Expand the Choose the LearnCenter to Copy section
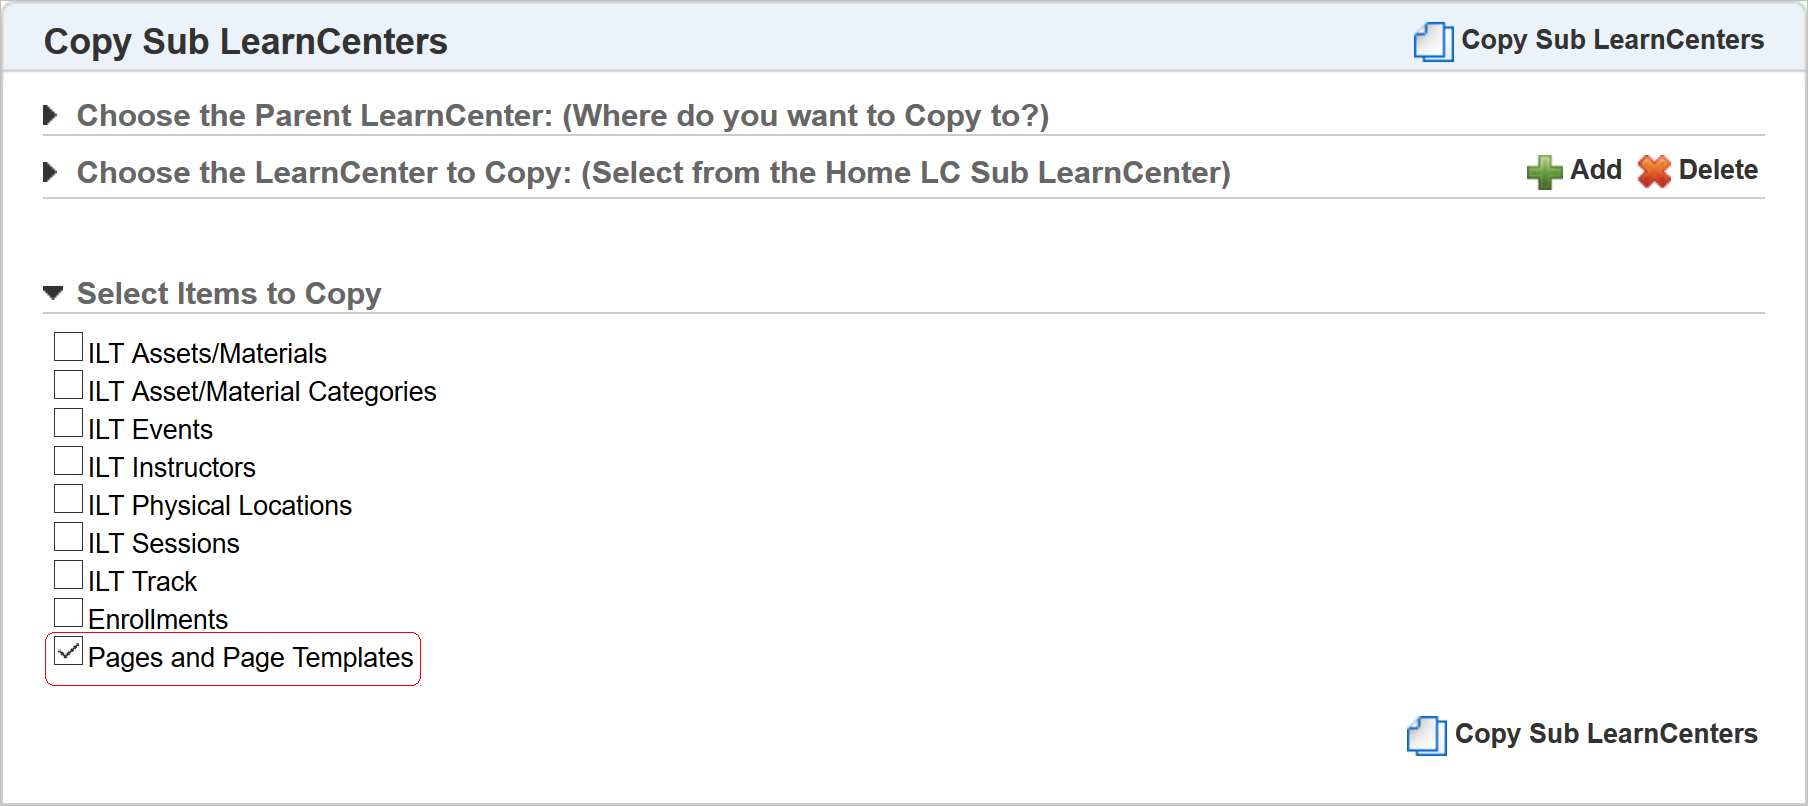The width and height of the screenshot is (1808, 806). point(51,173)
